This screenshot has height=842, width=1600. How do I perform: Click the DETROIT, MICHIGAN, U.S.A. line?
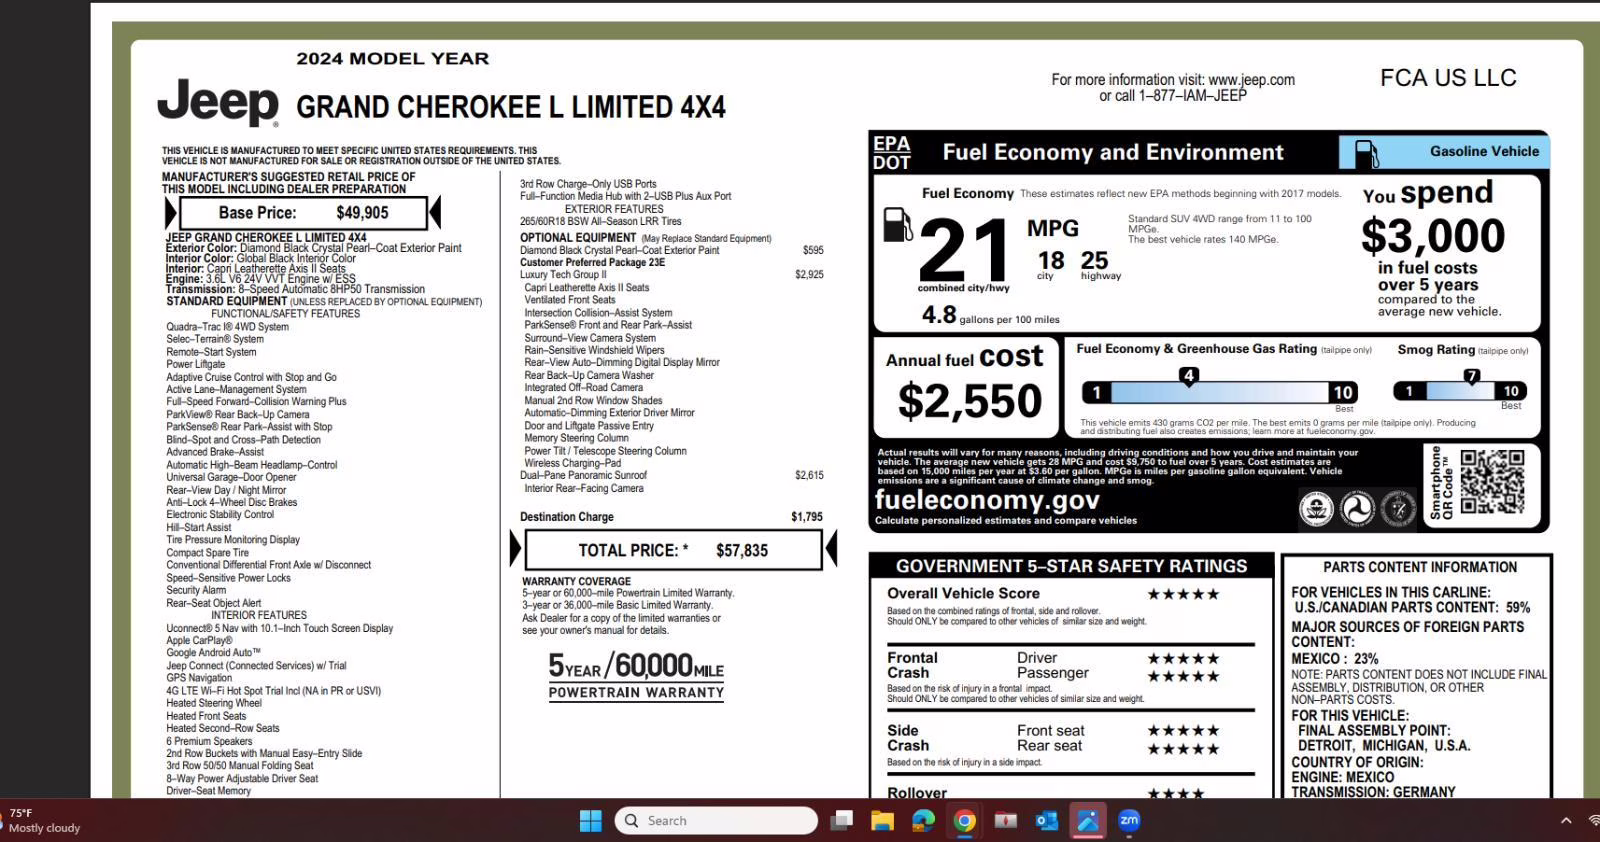click(1384, 746)
